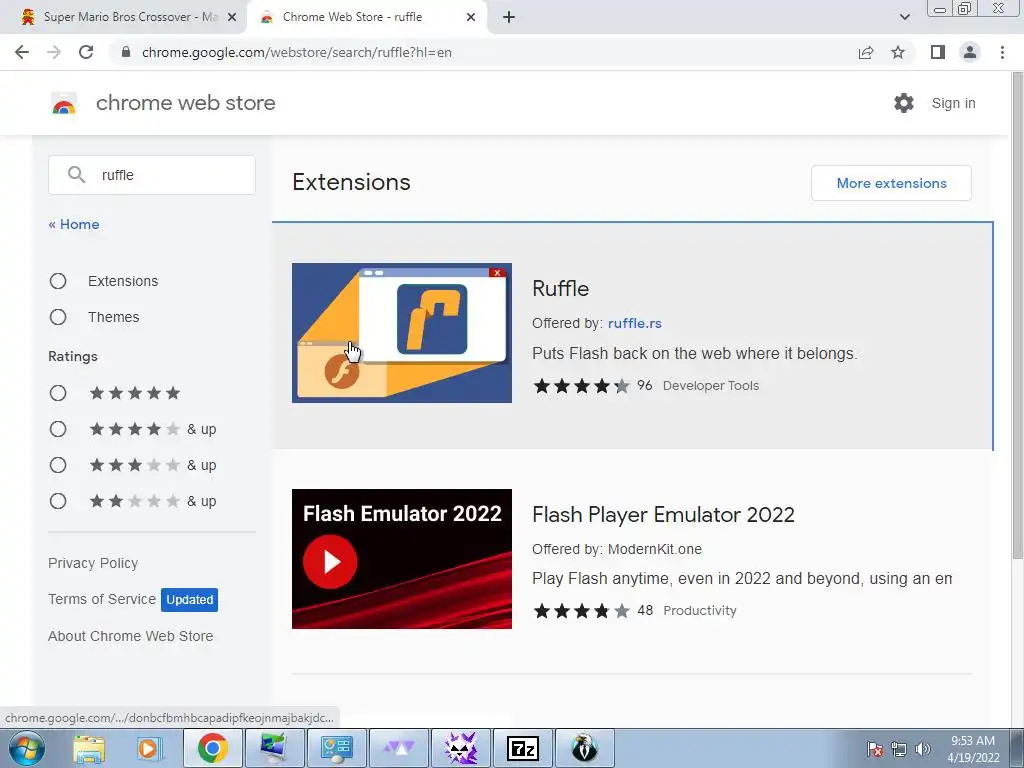
Task: Open the purple spiky creature taskbar icon
Action: pos(460,748)
